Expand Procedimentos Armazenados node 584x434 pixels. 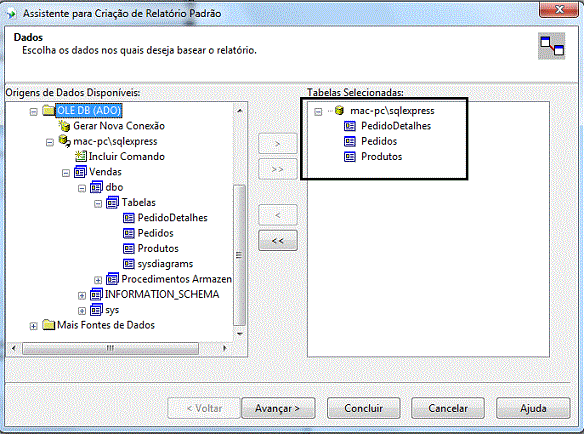(98, 280)
